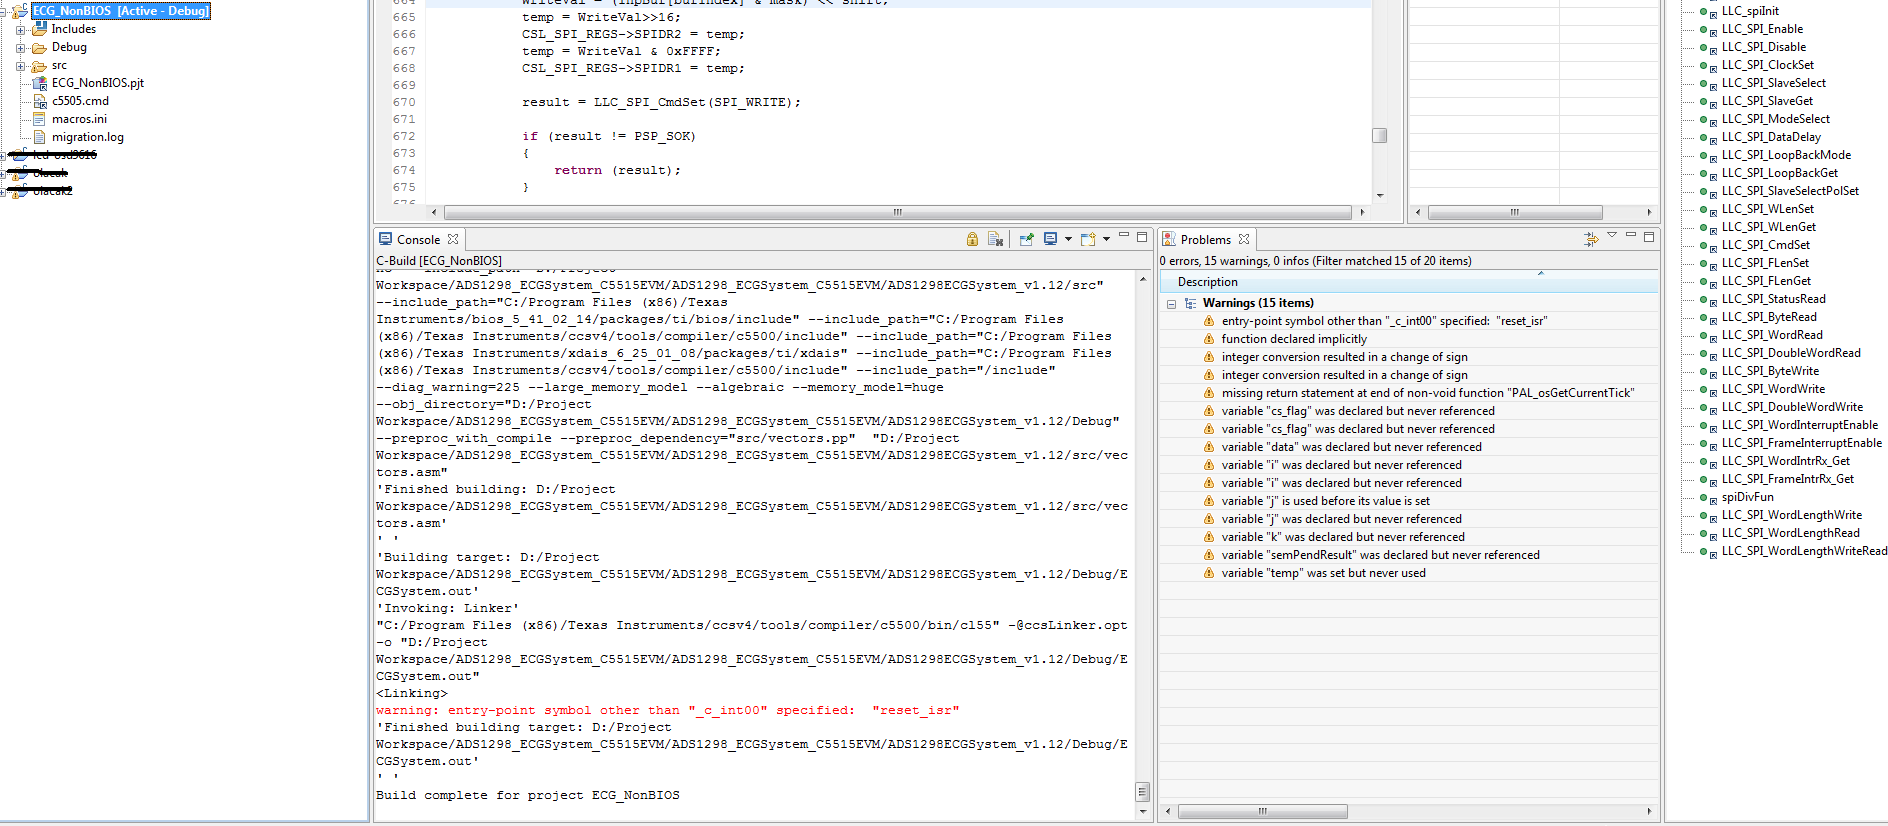
Task: Click the Console scroll-up arrow
Action: tap(1142, 279)
